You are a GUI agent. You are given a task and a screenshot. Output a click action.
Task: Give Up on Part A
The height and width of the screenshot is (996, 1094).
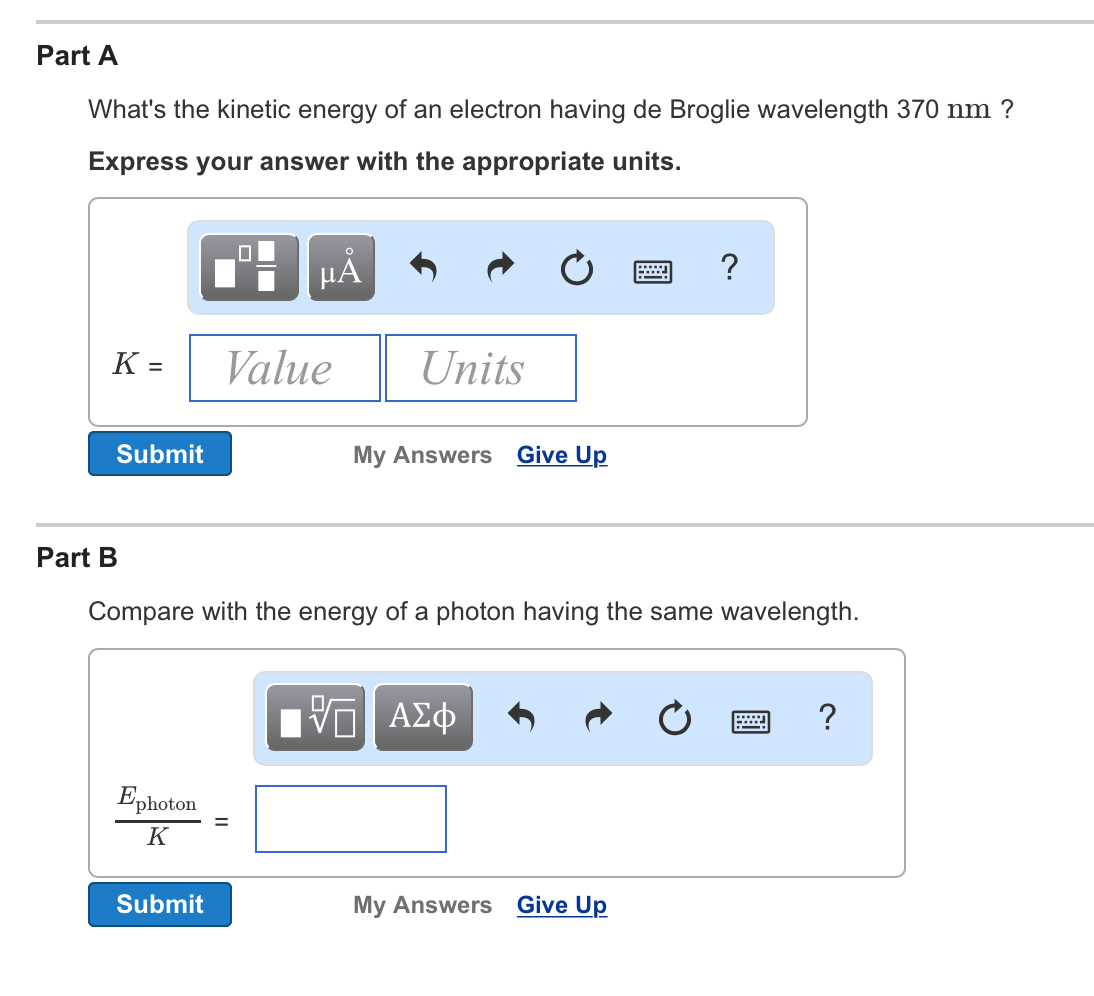(561, 455)
